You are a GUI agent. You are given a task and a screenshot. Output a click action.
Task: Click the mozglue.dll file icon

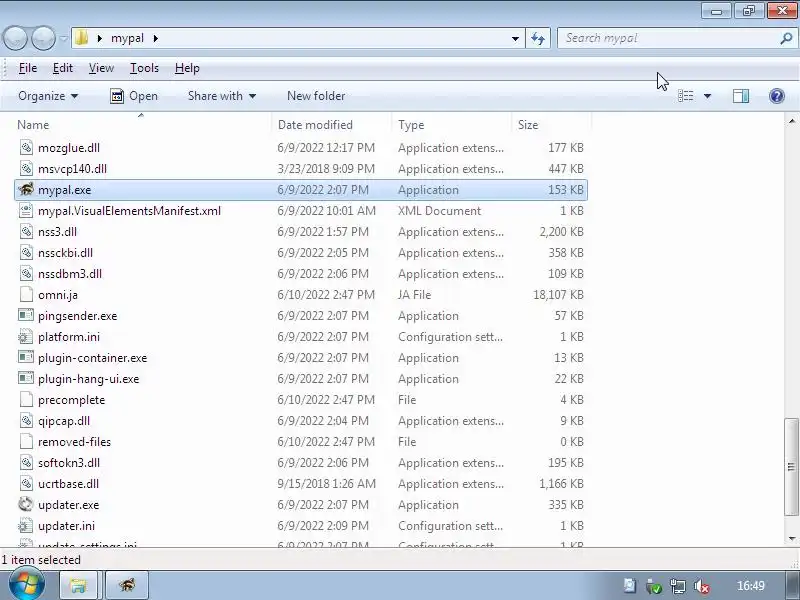point(26,147)
